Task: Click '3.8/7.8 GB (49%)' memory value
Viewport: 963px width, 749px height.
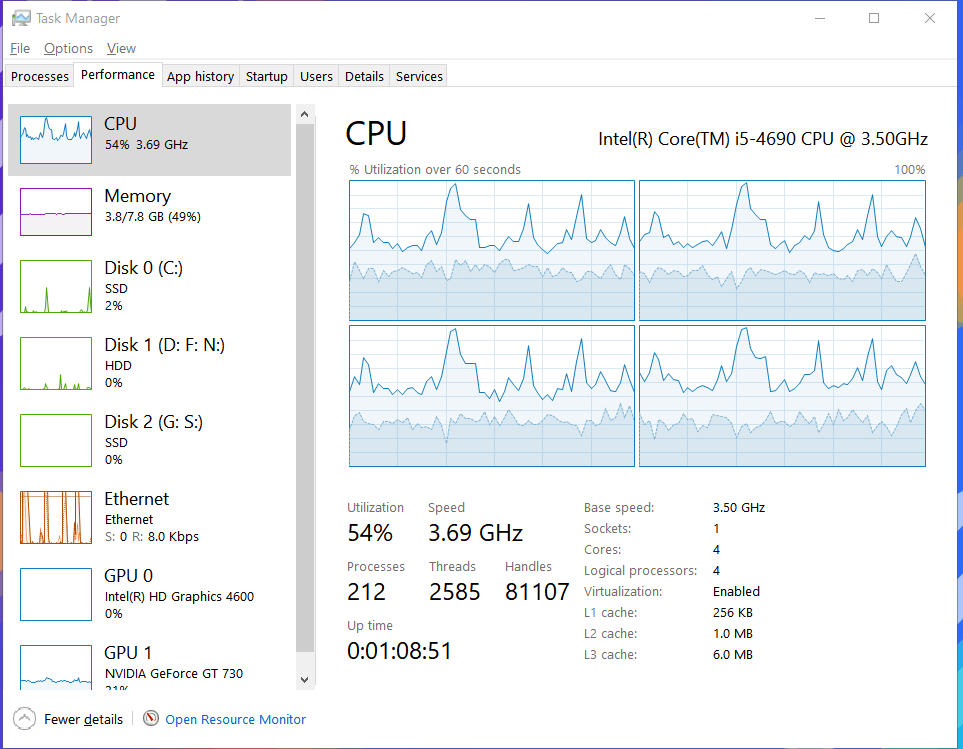Action: click(153, 216)
